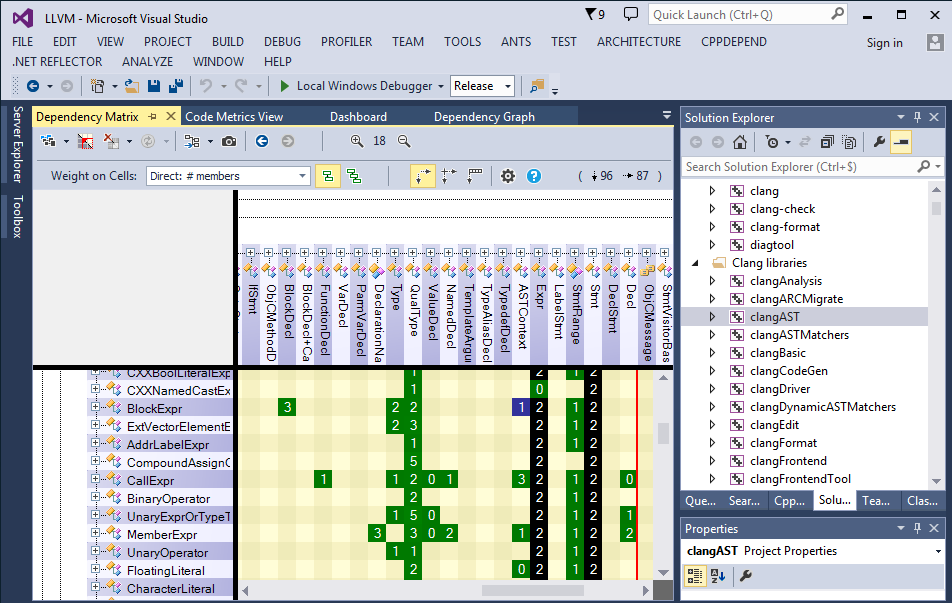Close the Dependency Matrix tab
The image size is (952, 603).
[x=171, y=116]
